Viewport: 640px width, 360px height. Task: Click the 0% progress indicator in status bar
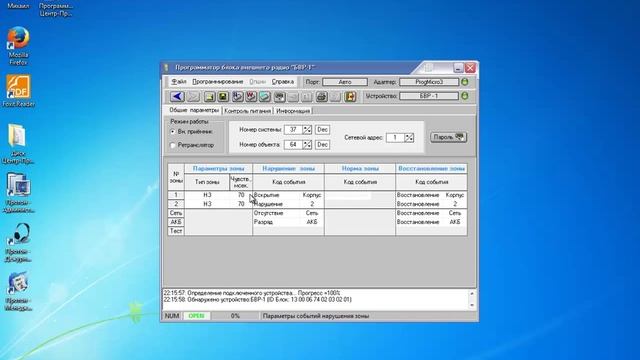(235, 316)
